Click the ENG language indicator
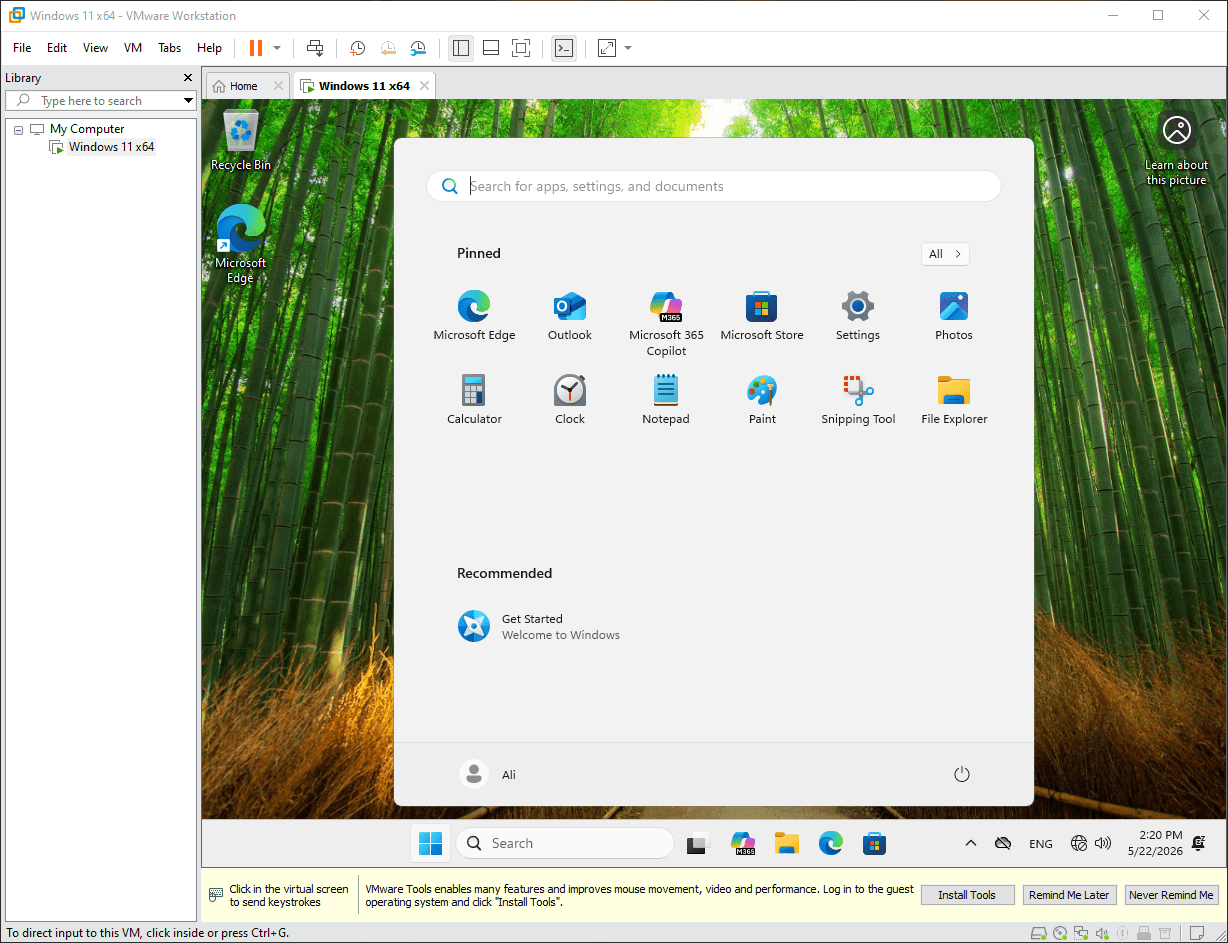This screenshot has height=943, width=1228. pos(1041,844)
